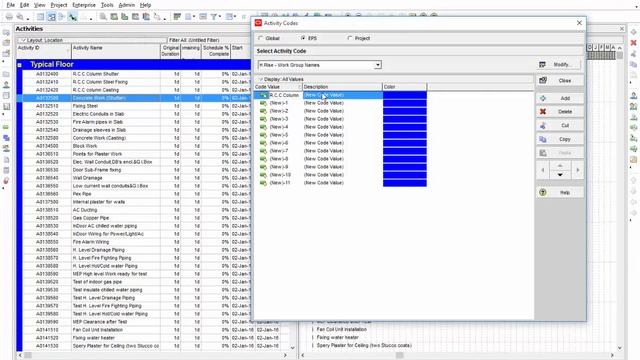Click the red Risks icon in the left sidebar

pos(6,180)
